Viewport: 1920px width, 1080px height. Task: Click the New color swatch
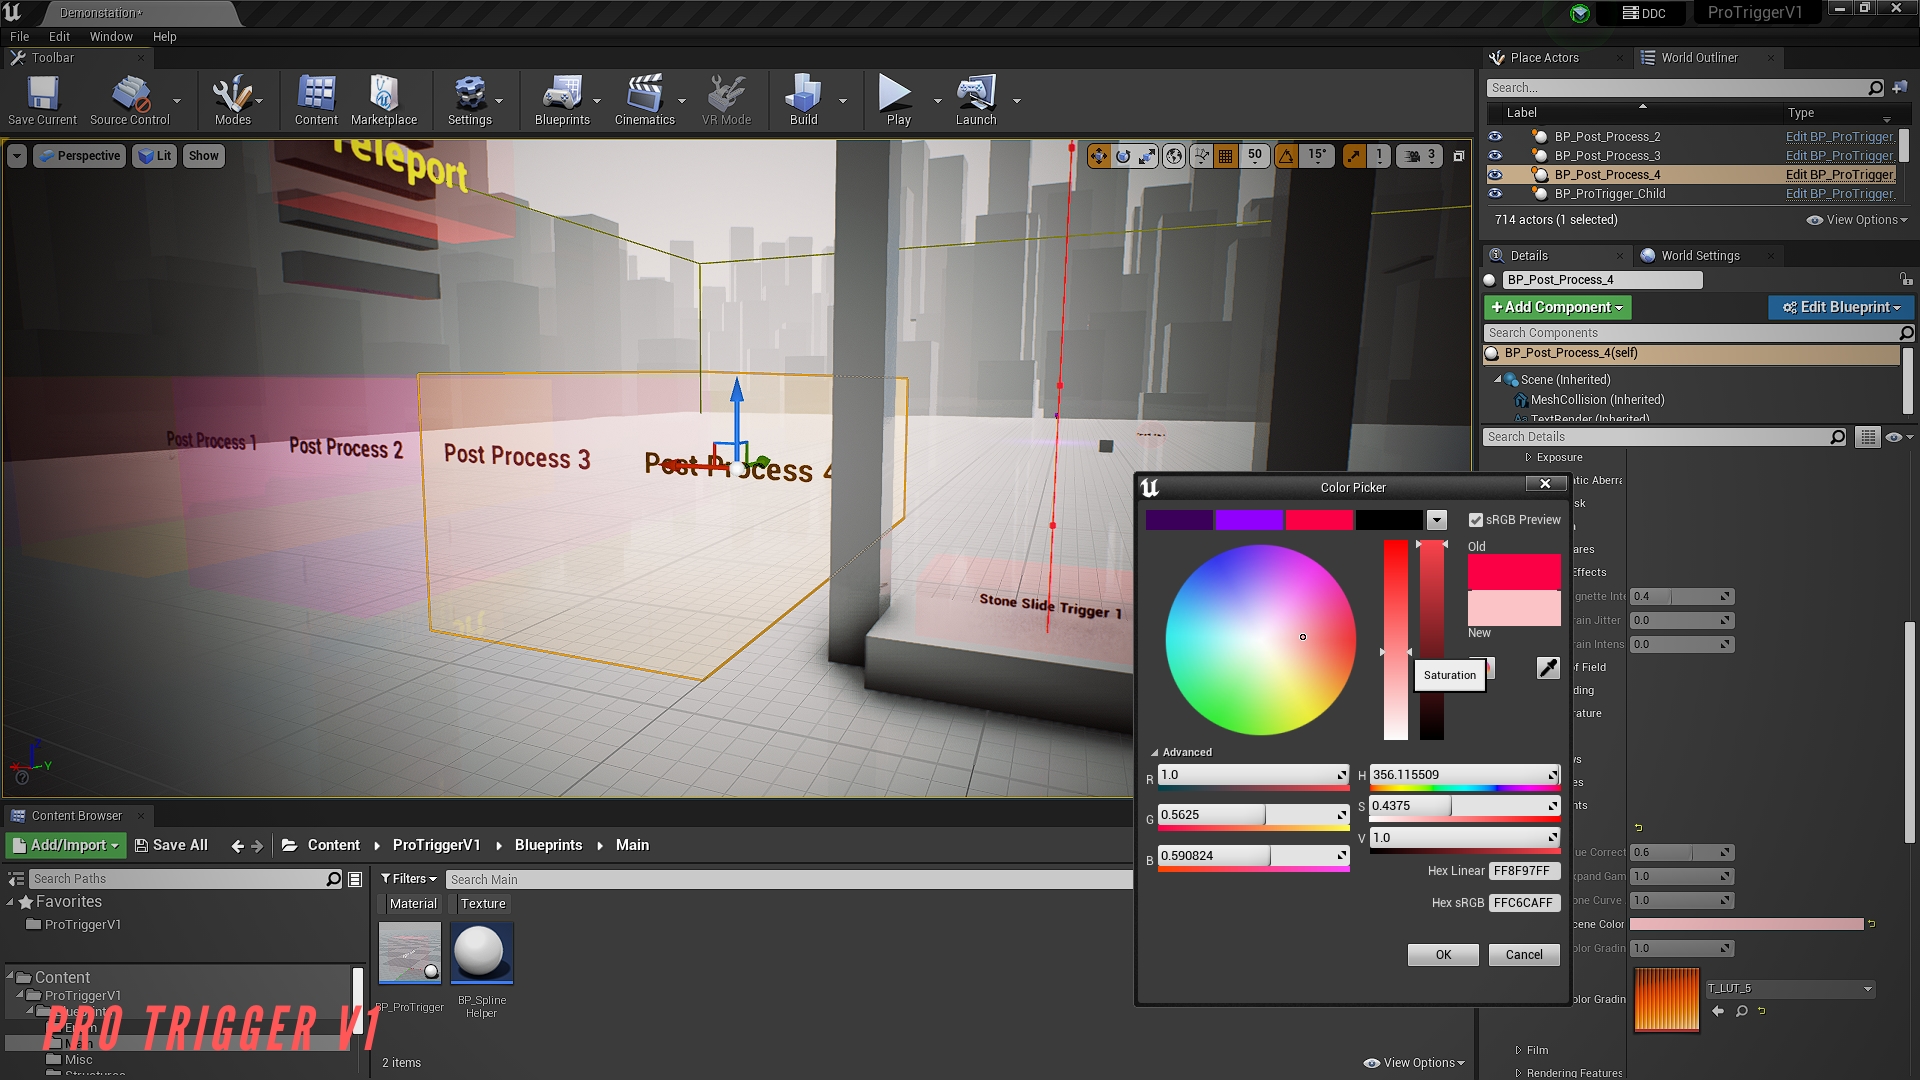[1513, 610]
